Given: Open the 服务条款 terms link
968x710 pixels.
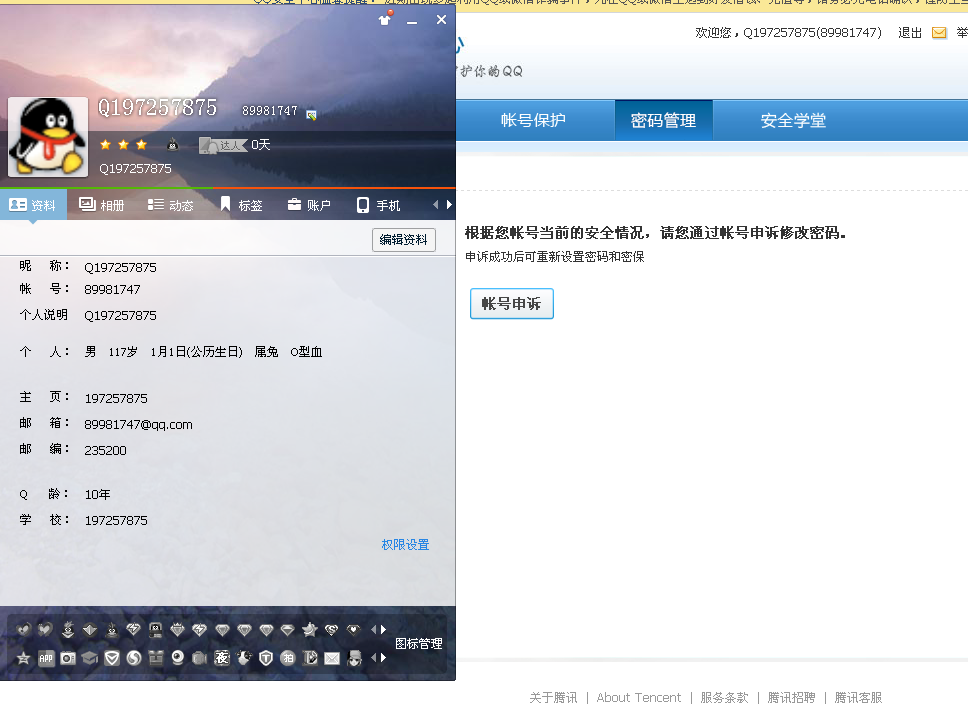Looking at the screenshot, I should pos(724,698).
